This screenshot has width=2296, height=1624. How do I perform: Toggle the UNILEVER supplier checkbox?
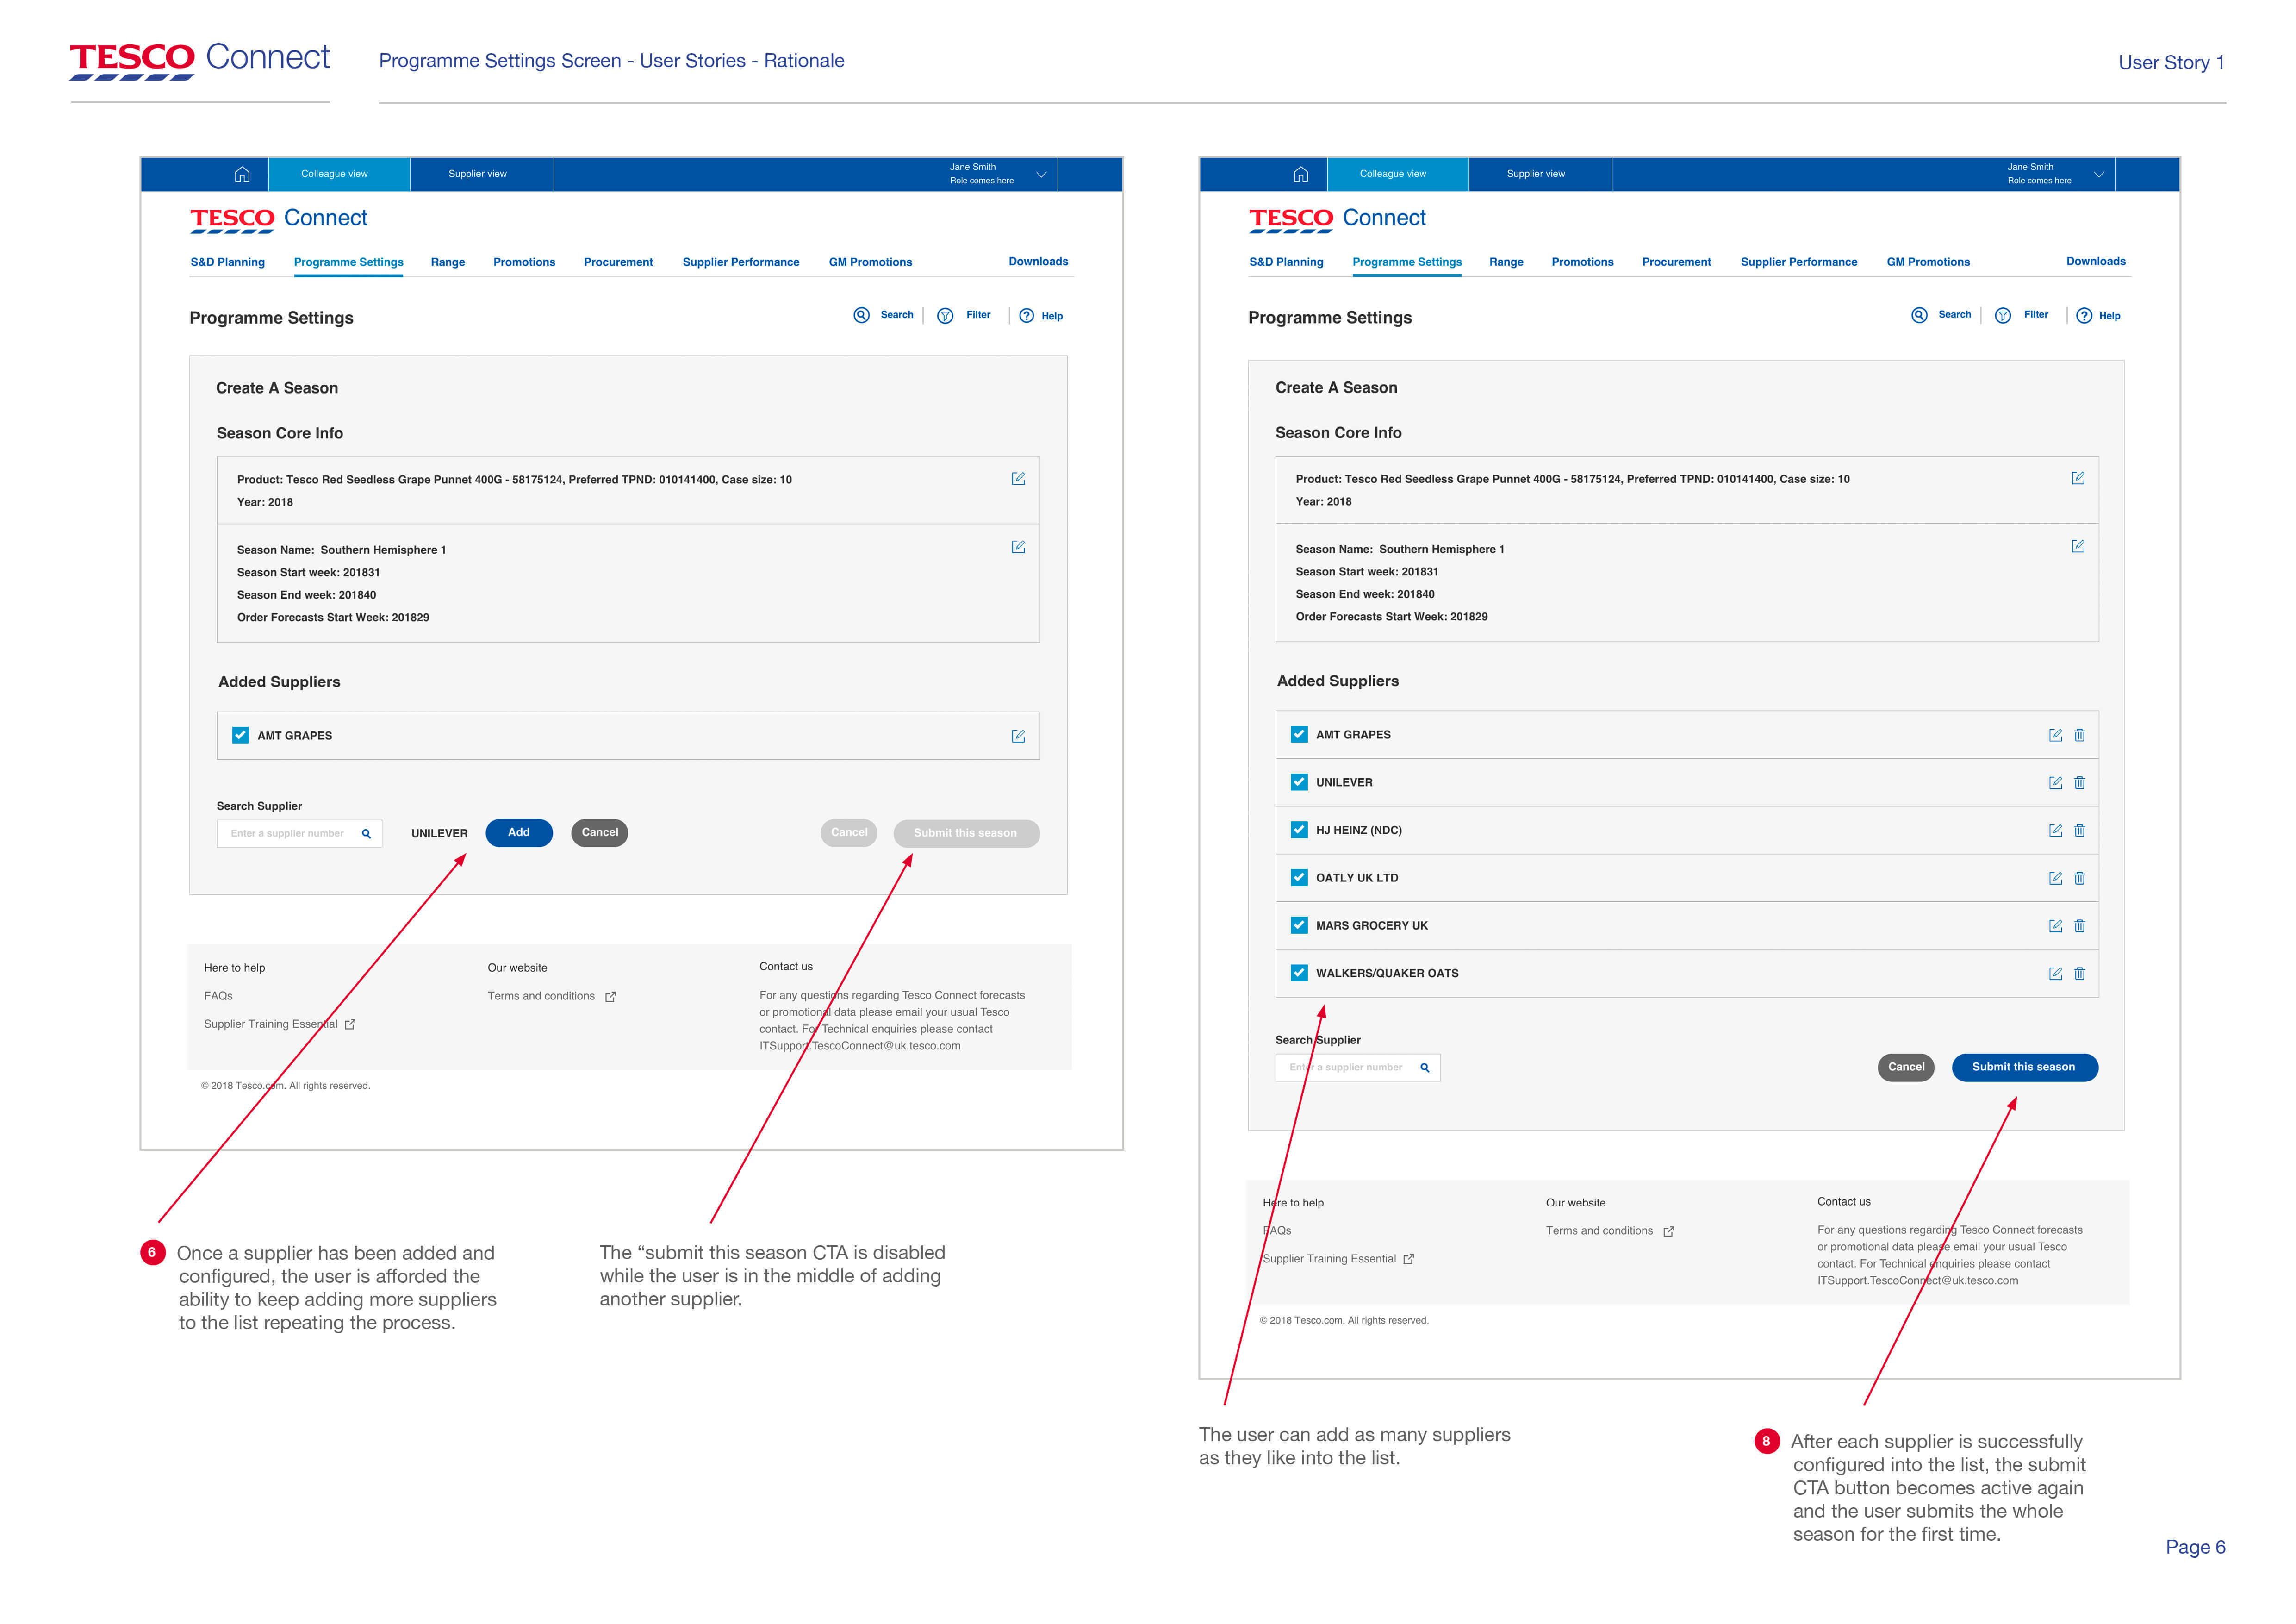(x=1299, y=783)
